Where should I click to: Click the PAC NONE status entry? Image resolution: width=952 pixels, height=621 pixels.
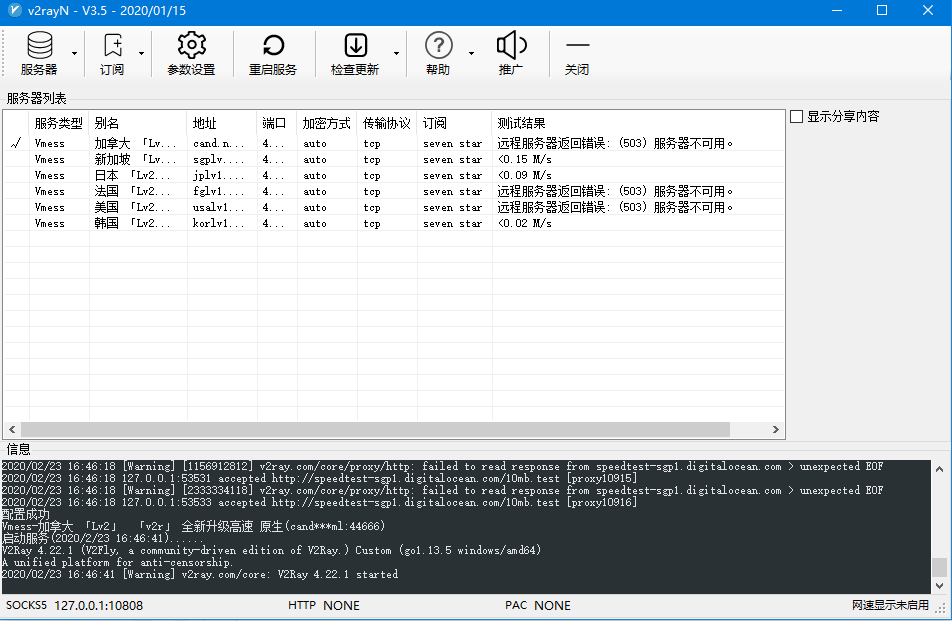pyautogui.click(x=538, y=605)
